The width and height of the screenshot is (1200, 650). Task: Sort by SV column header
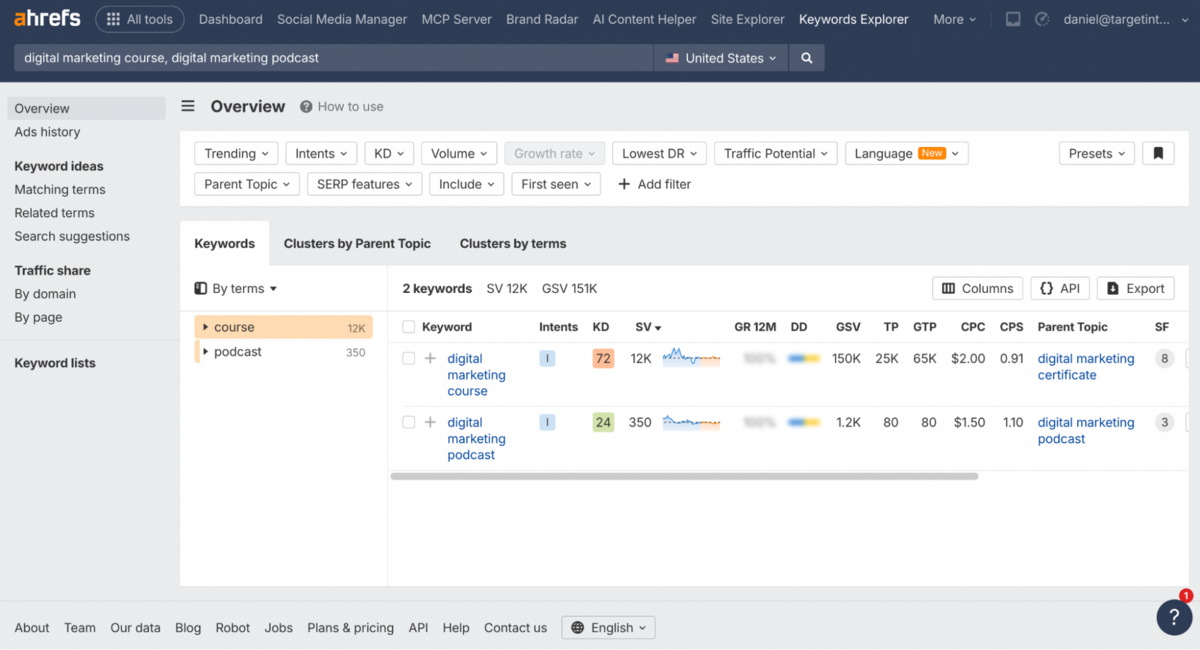coord(648,327)
